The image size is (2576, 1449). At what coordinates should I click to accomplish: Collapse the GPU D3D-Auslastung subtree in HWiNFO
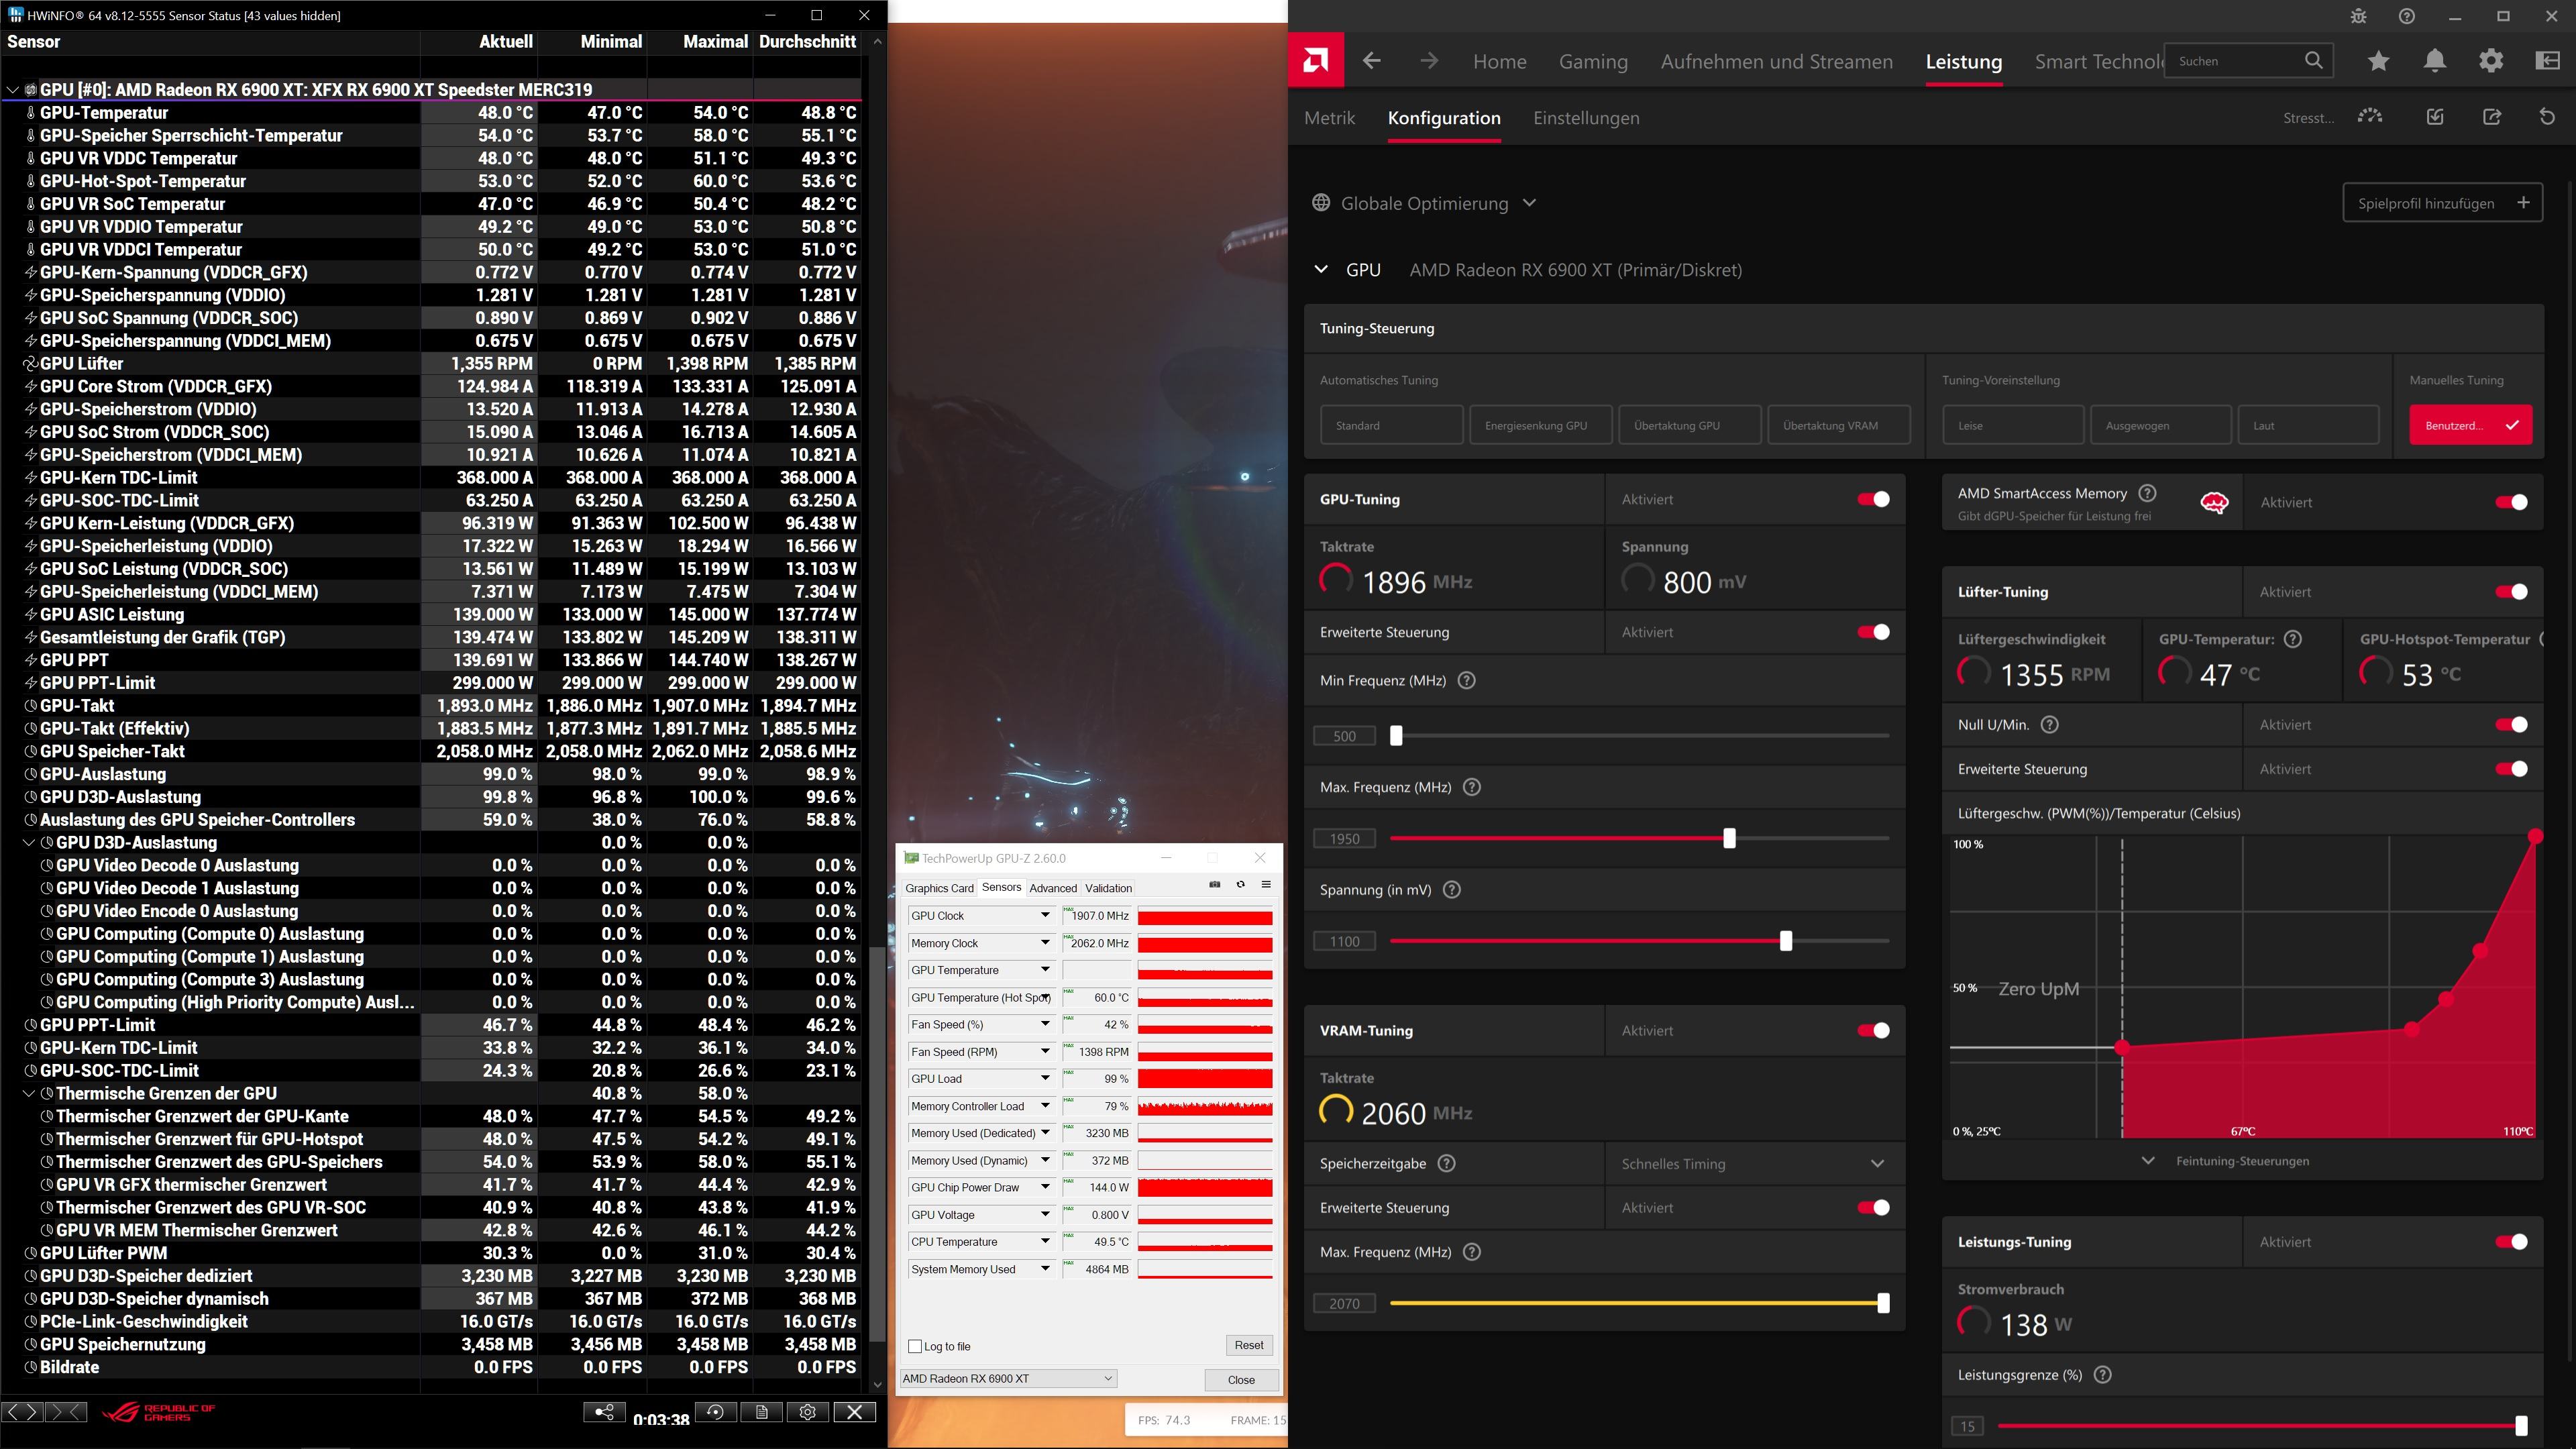(x=29, y=842)
